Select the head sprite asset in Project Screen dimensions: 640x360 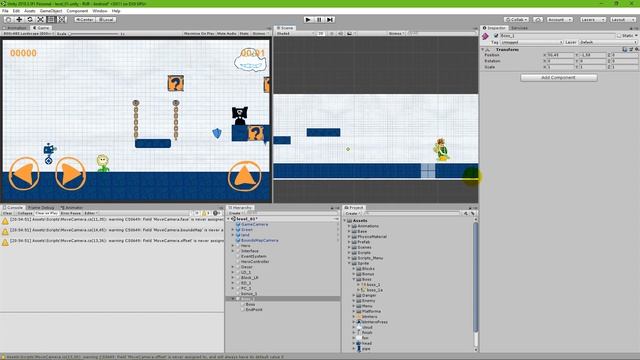[367, 343]
